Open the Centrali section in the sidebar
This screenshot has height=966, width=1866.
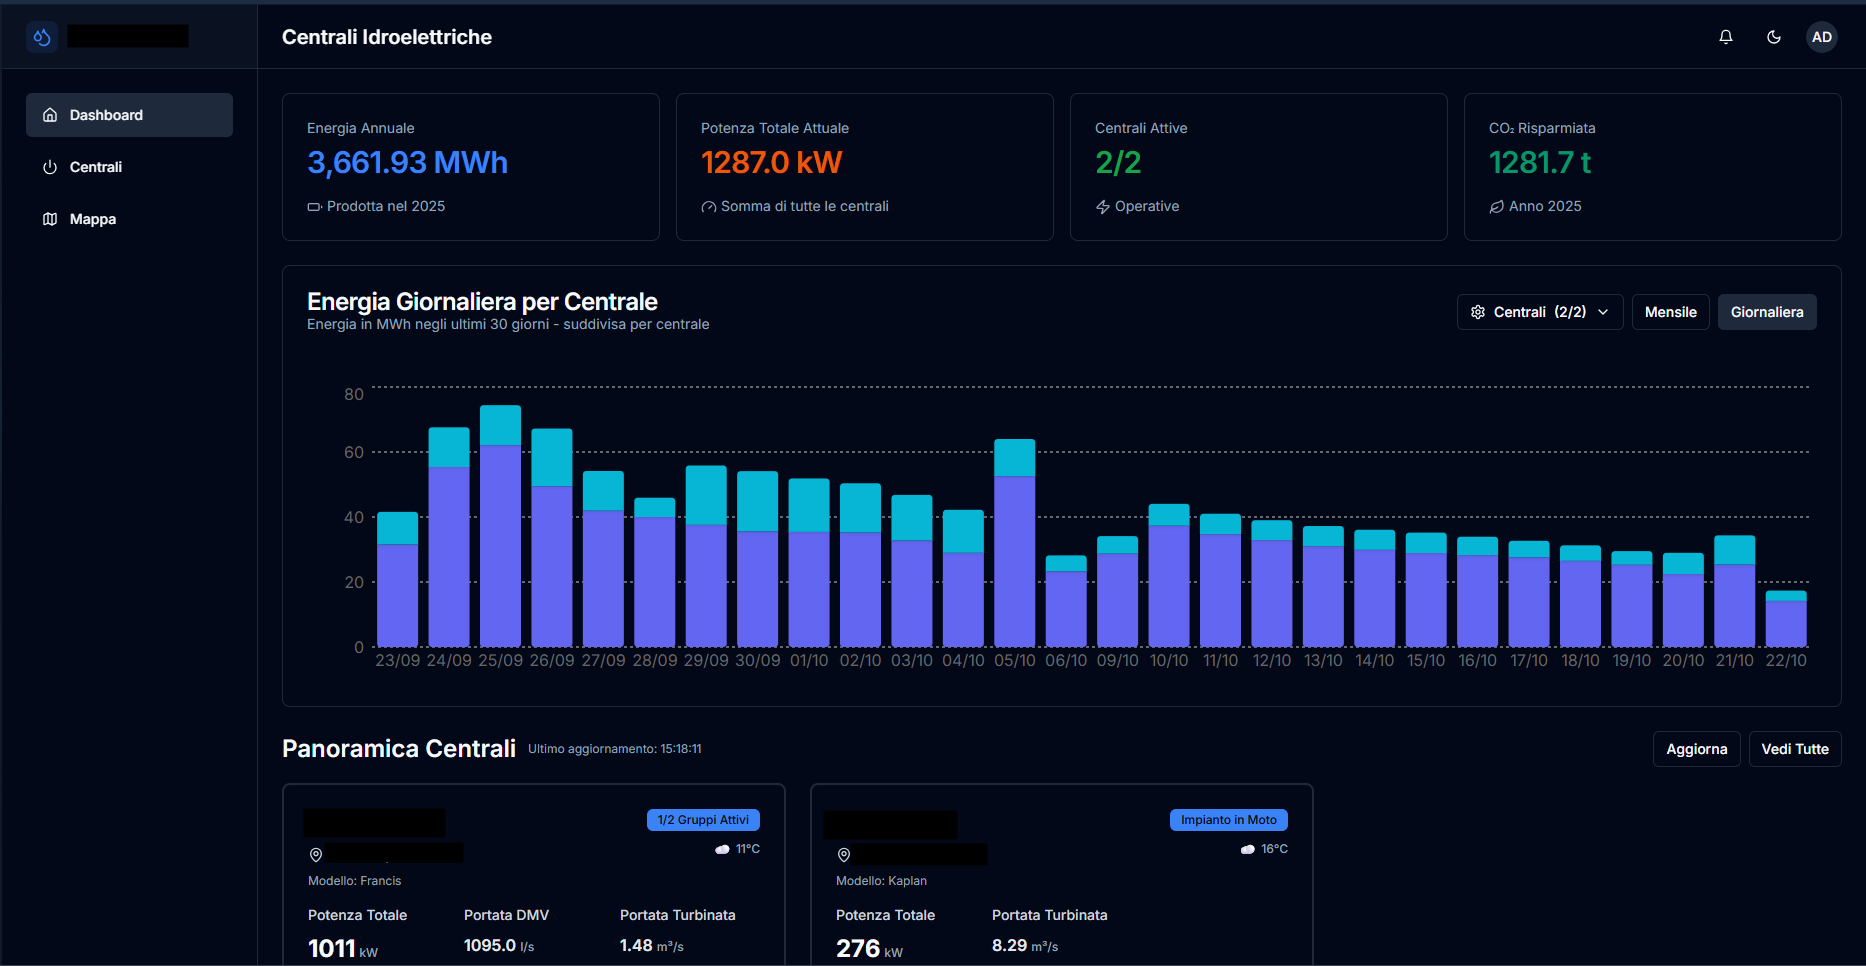coord(97,167)
